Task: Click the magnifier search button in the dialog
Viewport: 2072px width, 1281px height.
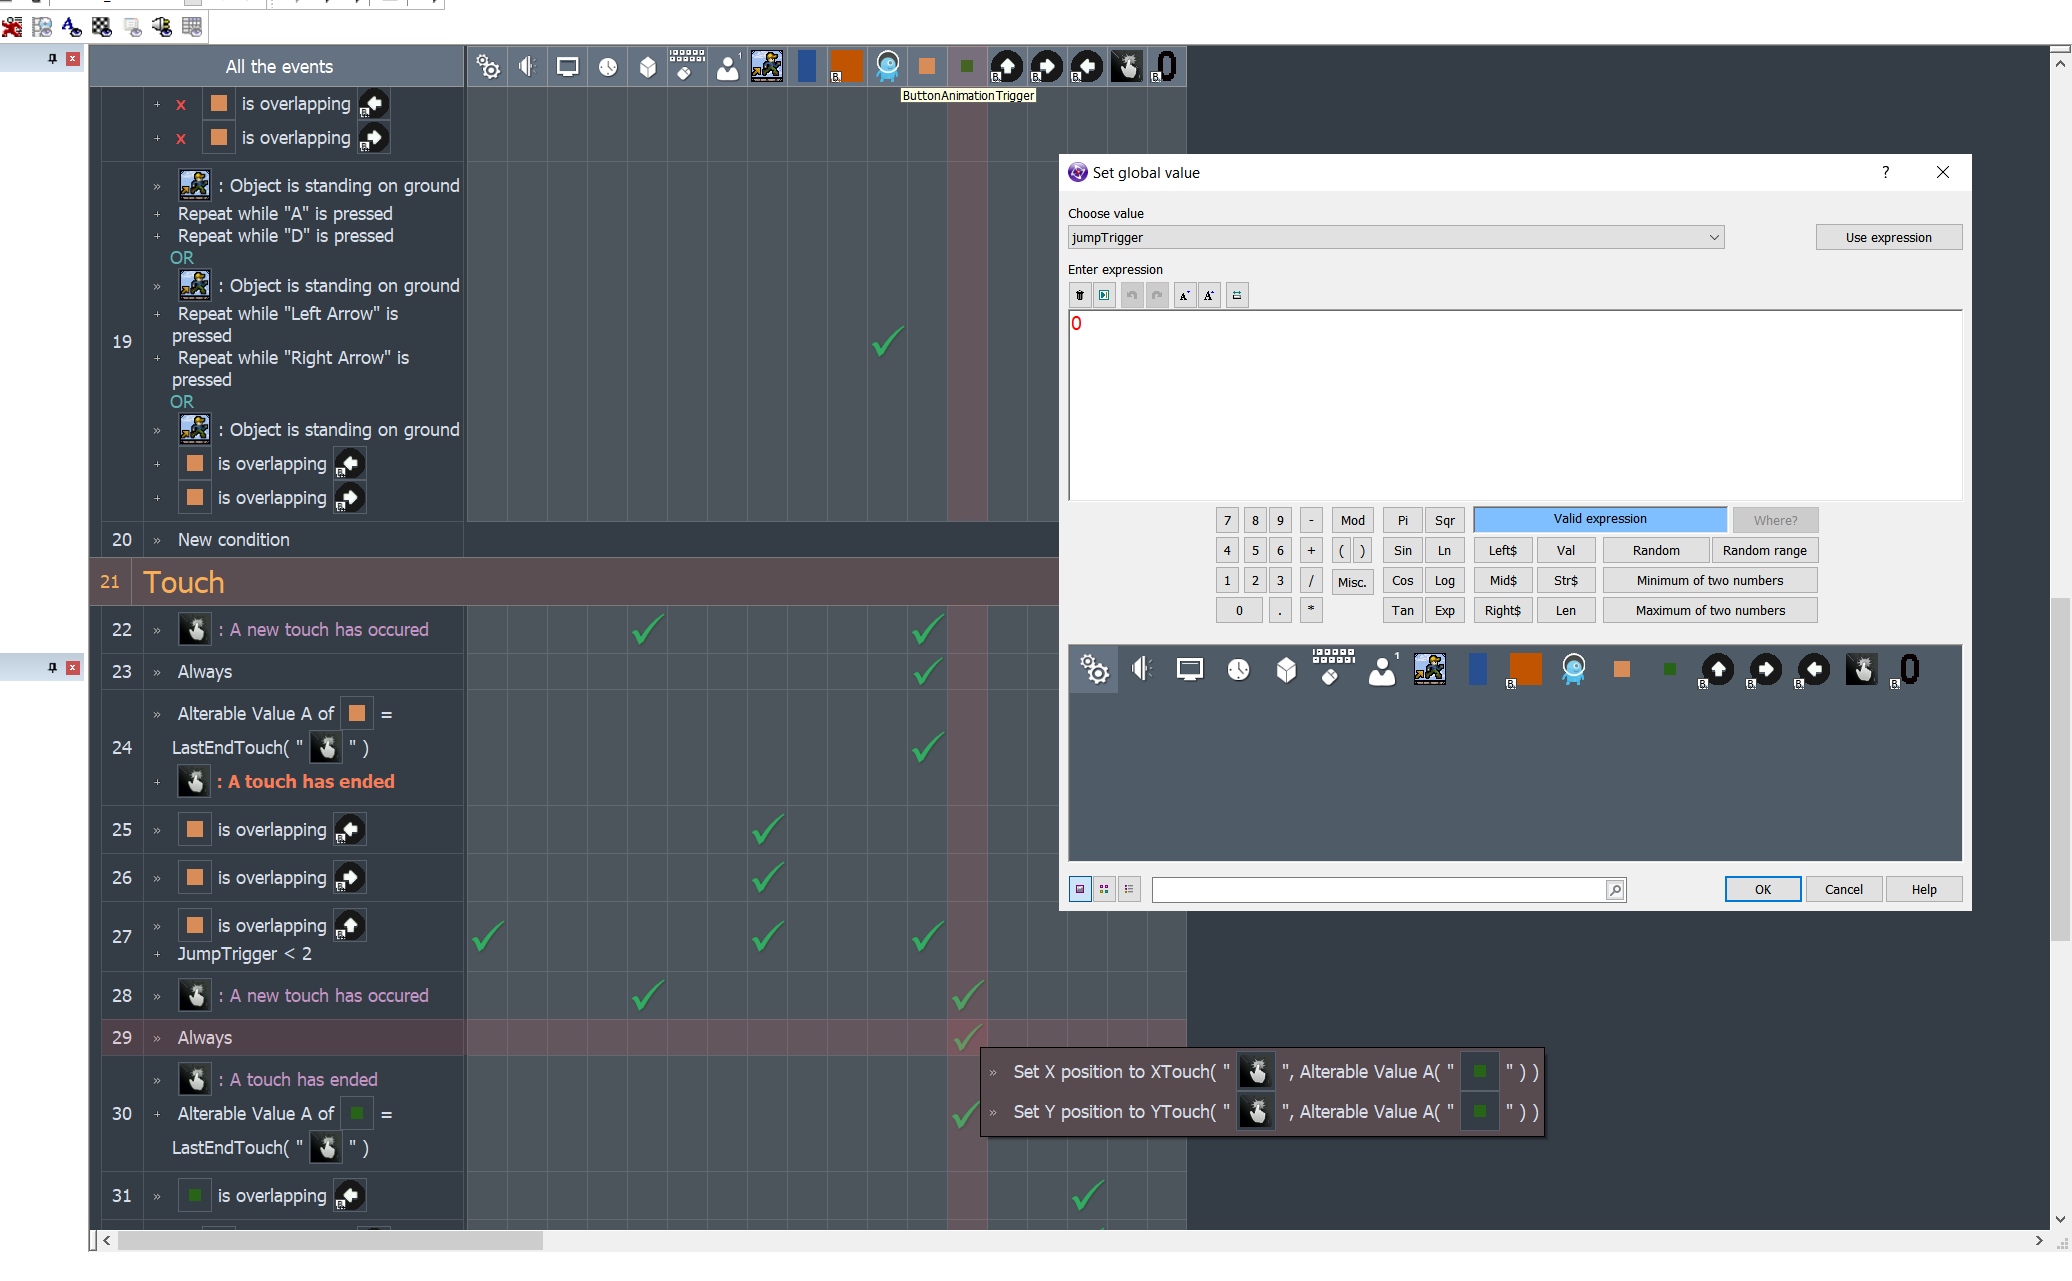Action: pyautogui.click(x=1615, y=890)
